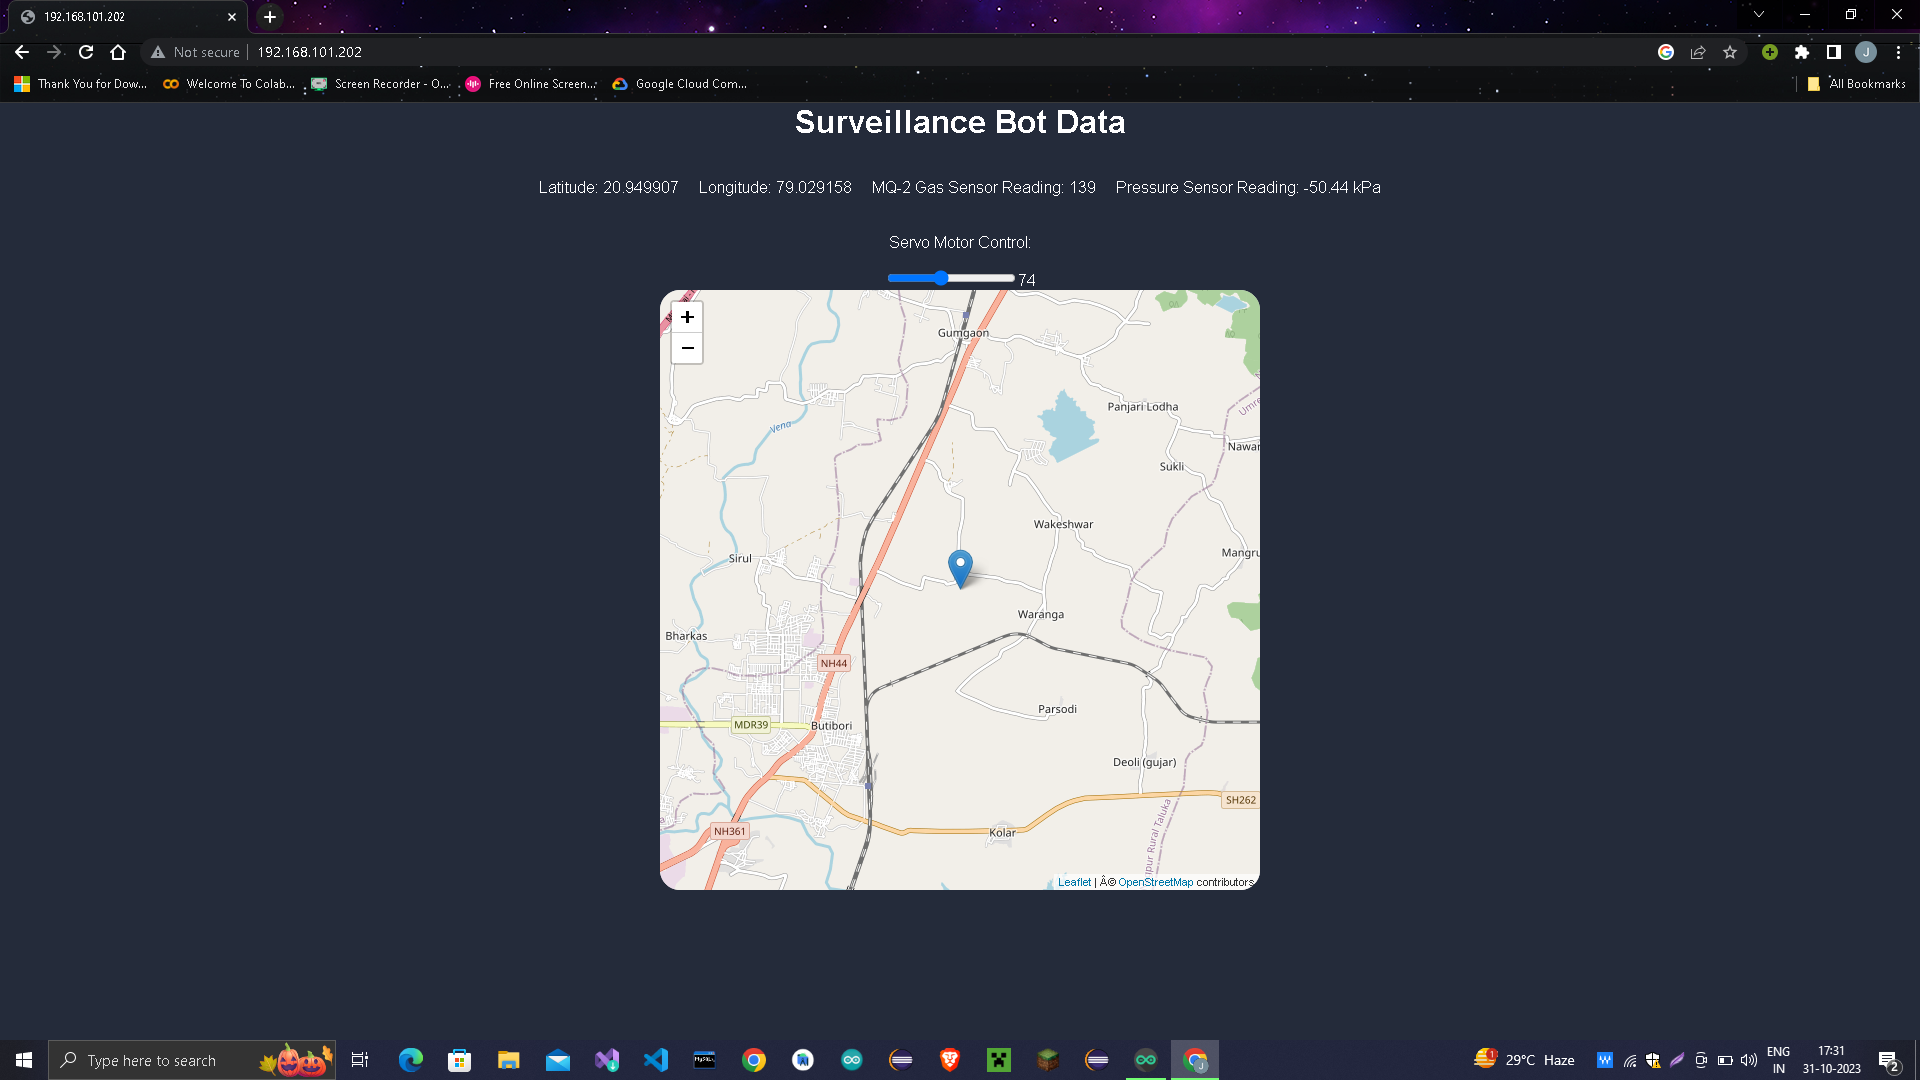The height and width of the screenshot is (1080, 1920).
Task: Open the MySQL command line client
Action: pyautogui.click(x=706, y=1059)
